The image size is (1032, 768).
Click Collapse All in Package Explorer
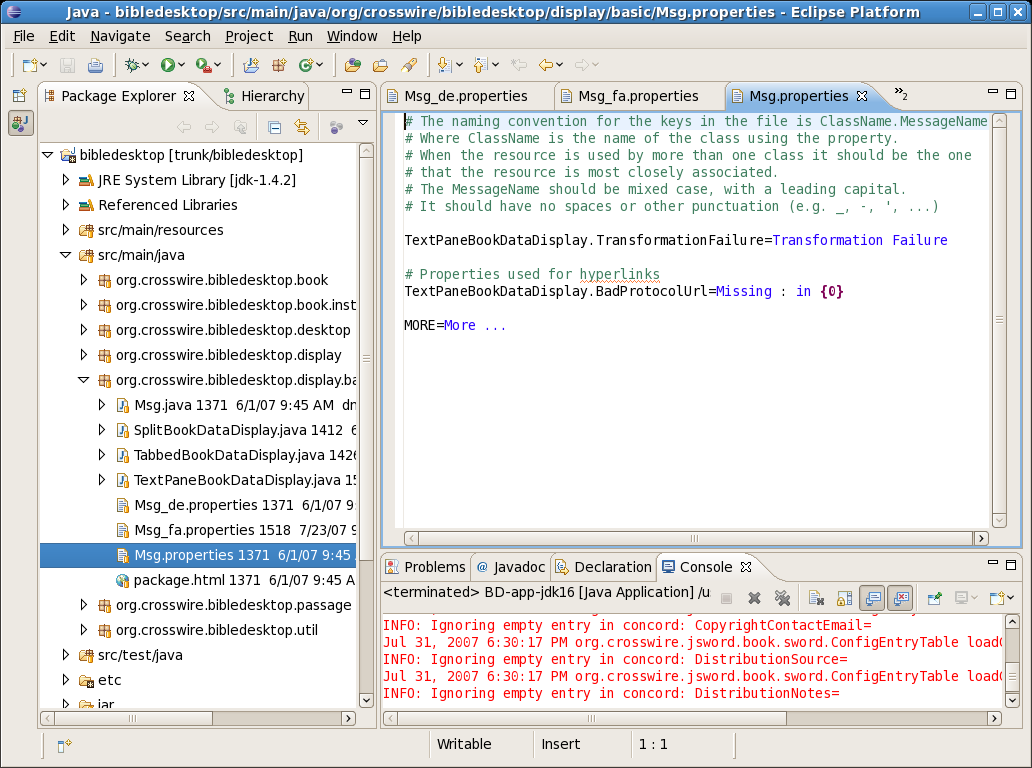click(274, 127)
